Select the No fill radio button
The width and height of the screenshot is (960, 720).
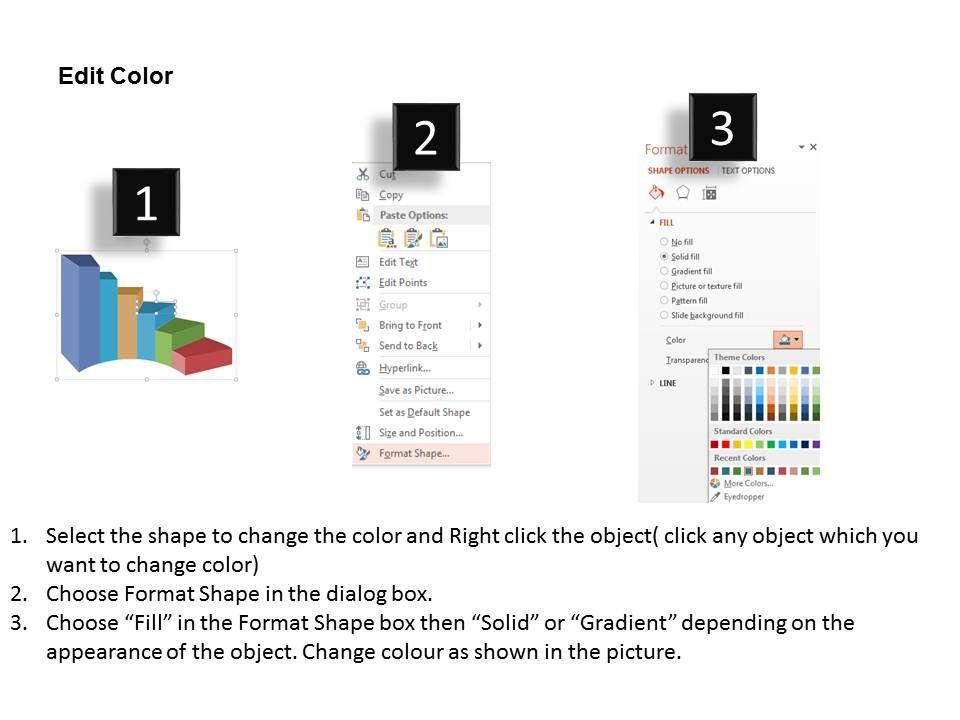click(664, 242)
